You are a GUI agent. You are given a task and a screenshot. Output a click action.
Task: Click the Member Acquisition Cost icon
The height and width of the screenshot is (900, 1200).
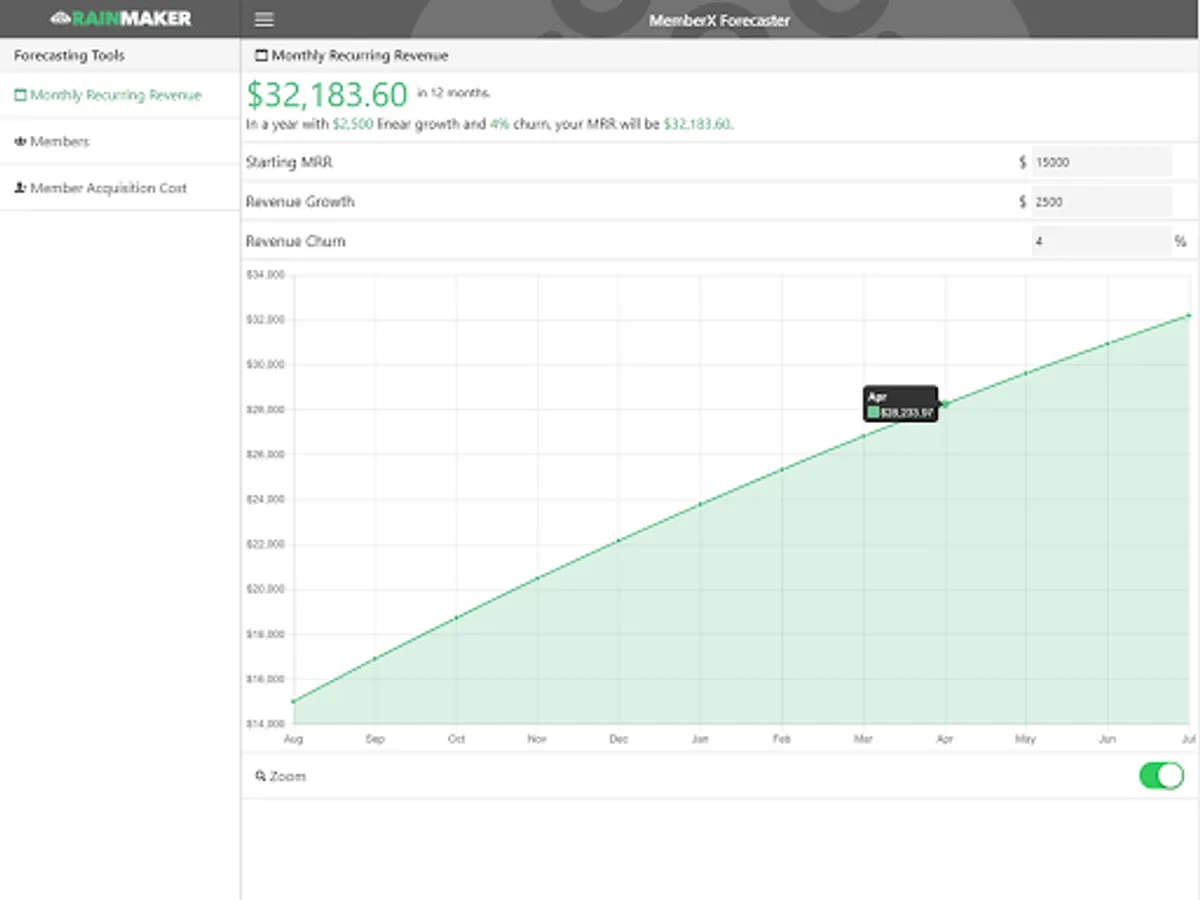click(x=20, y=188)
